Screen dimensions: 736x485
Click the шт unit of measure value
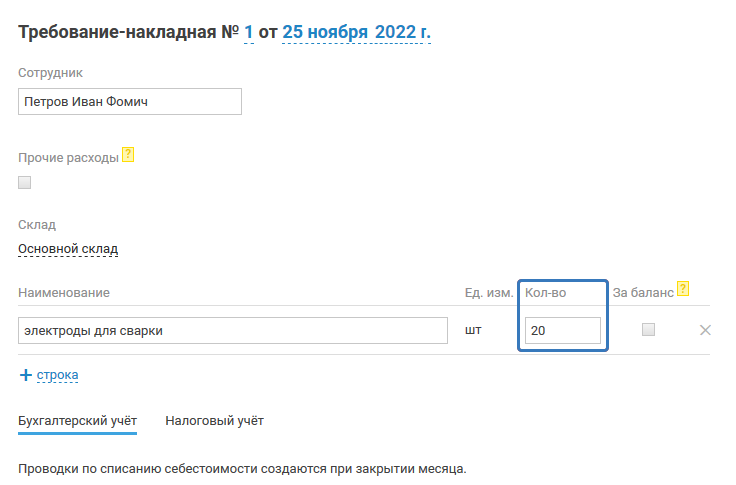473,330
